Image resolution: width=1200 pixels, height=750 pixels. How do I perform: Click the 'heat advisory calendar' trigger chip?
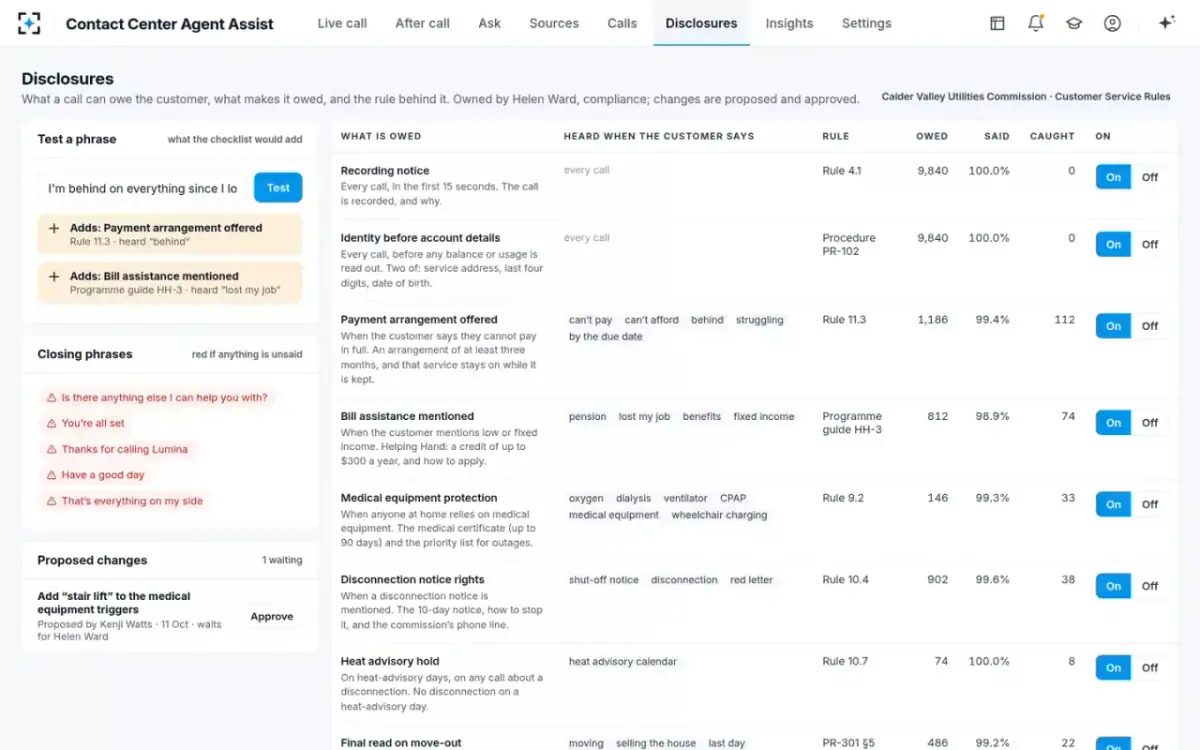[x=623, y=662]
